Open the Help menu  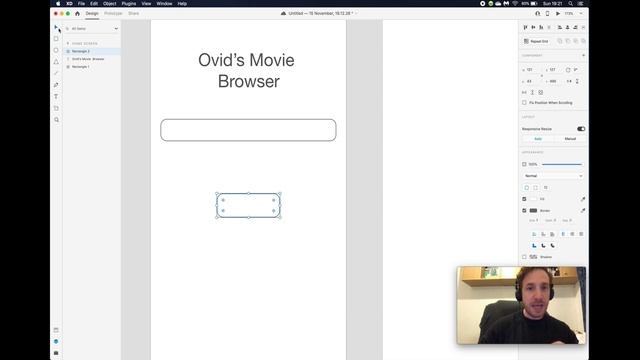coord(182,3)
